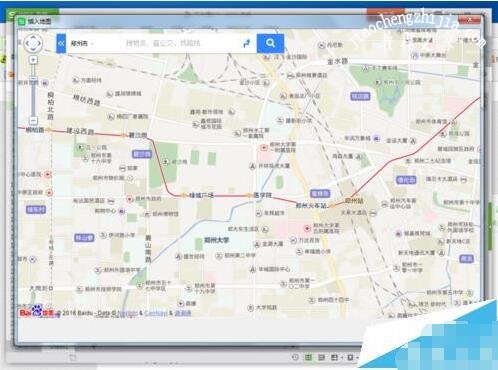
Task: Pan map left with compass left arrow
Action: [x=26, y=43]
